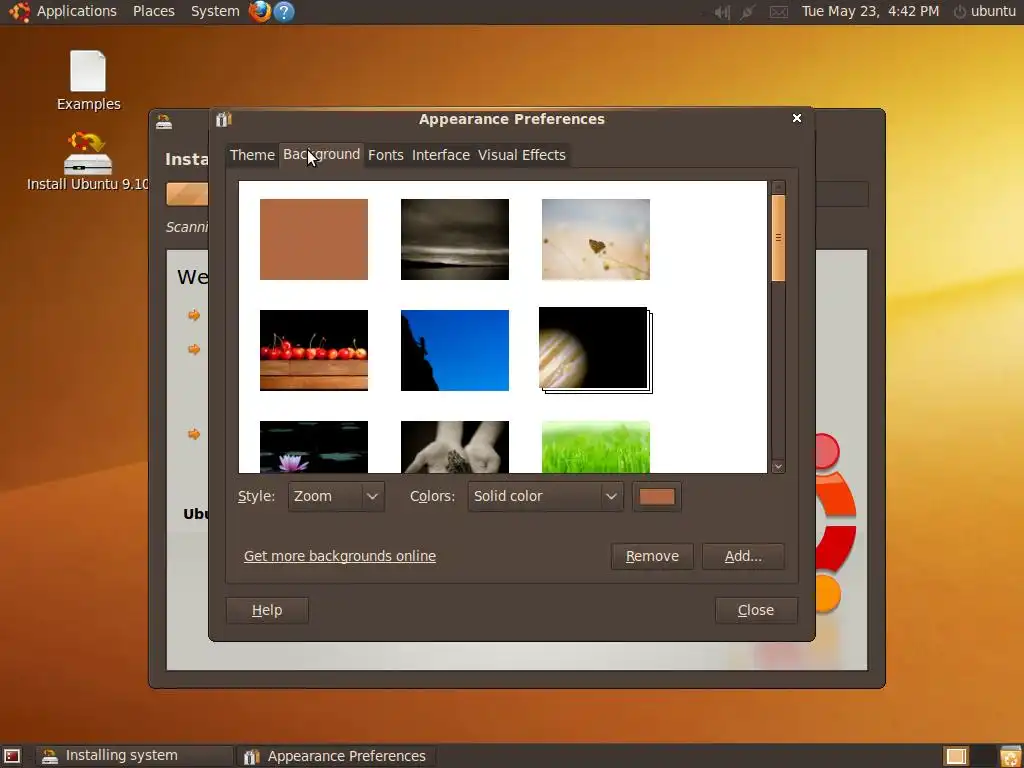Select the Background tab
This screenshot has height=768, width=1024.
coord(321,154)
